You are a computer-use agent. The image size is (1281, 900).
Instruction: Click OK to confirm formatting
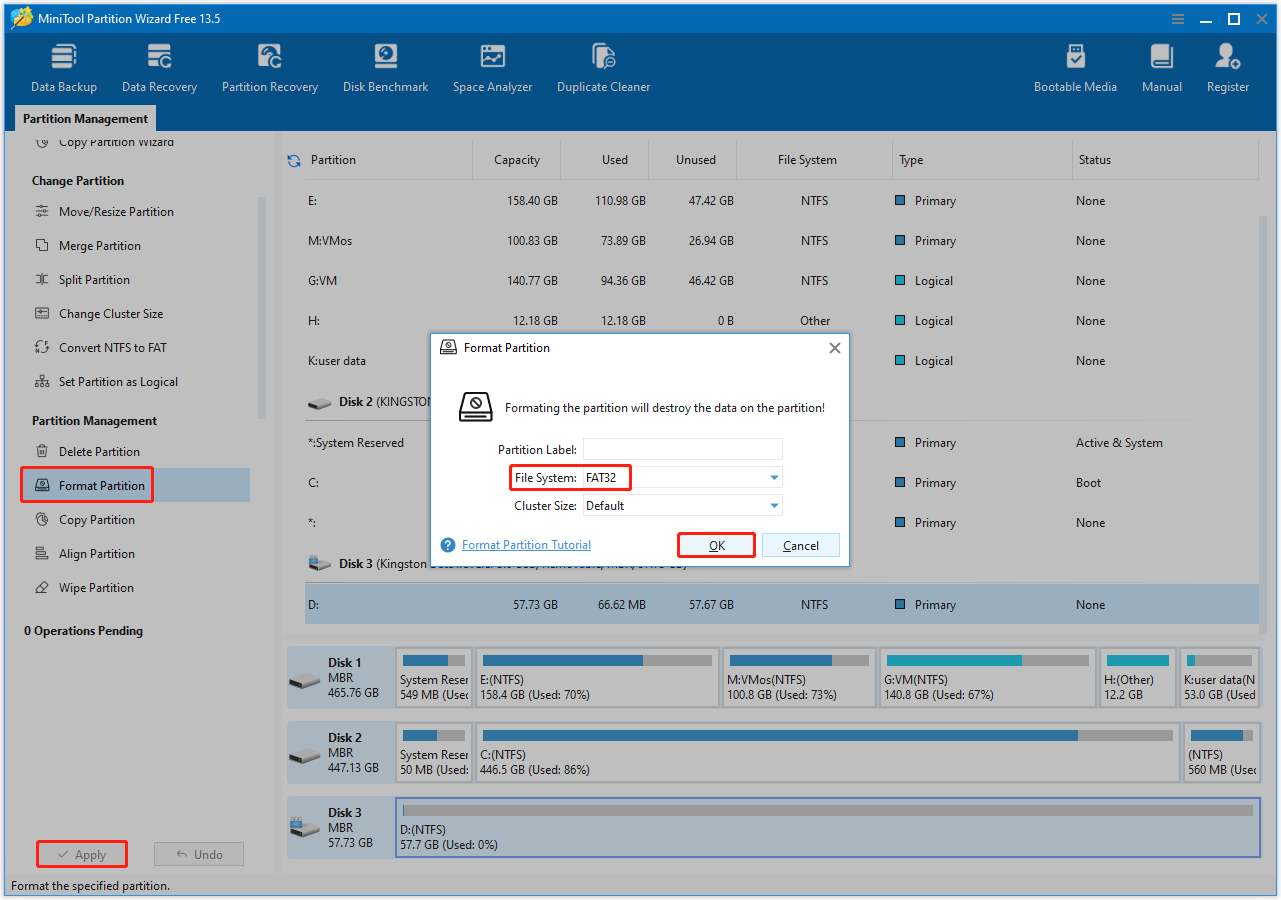(716, 545)
